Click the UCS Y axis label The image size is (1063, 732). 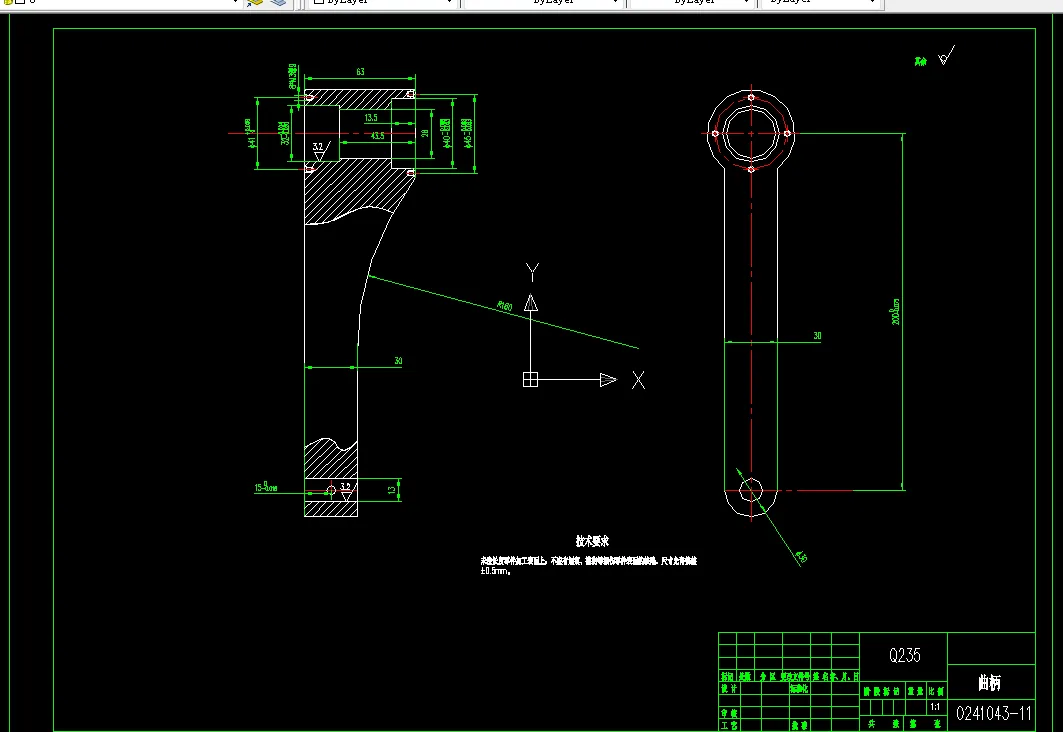pos(532,272)
